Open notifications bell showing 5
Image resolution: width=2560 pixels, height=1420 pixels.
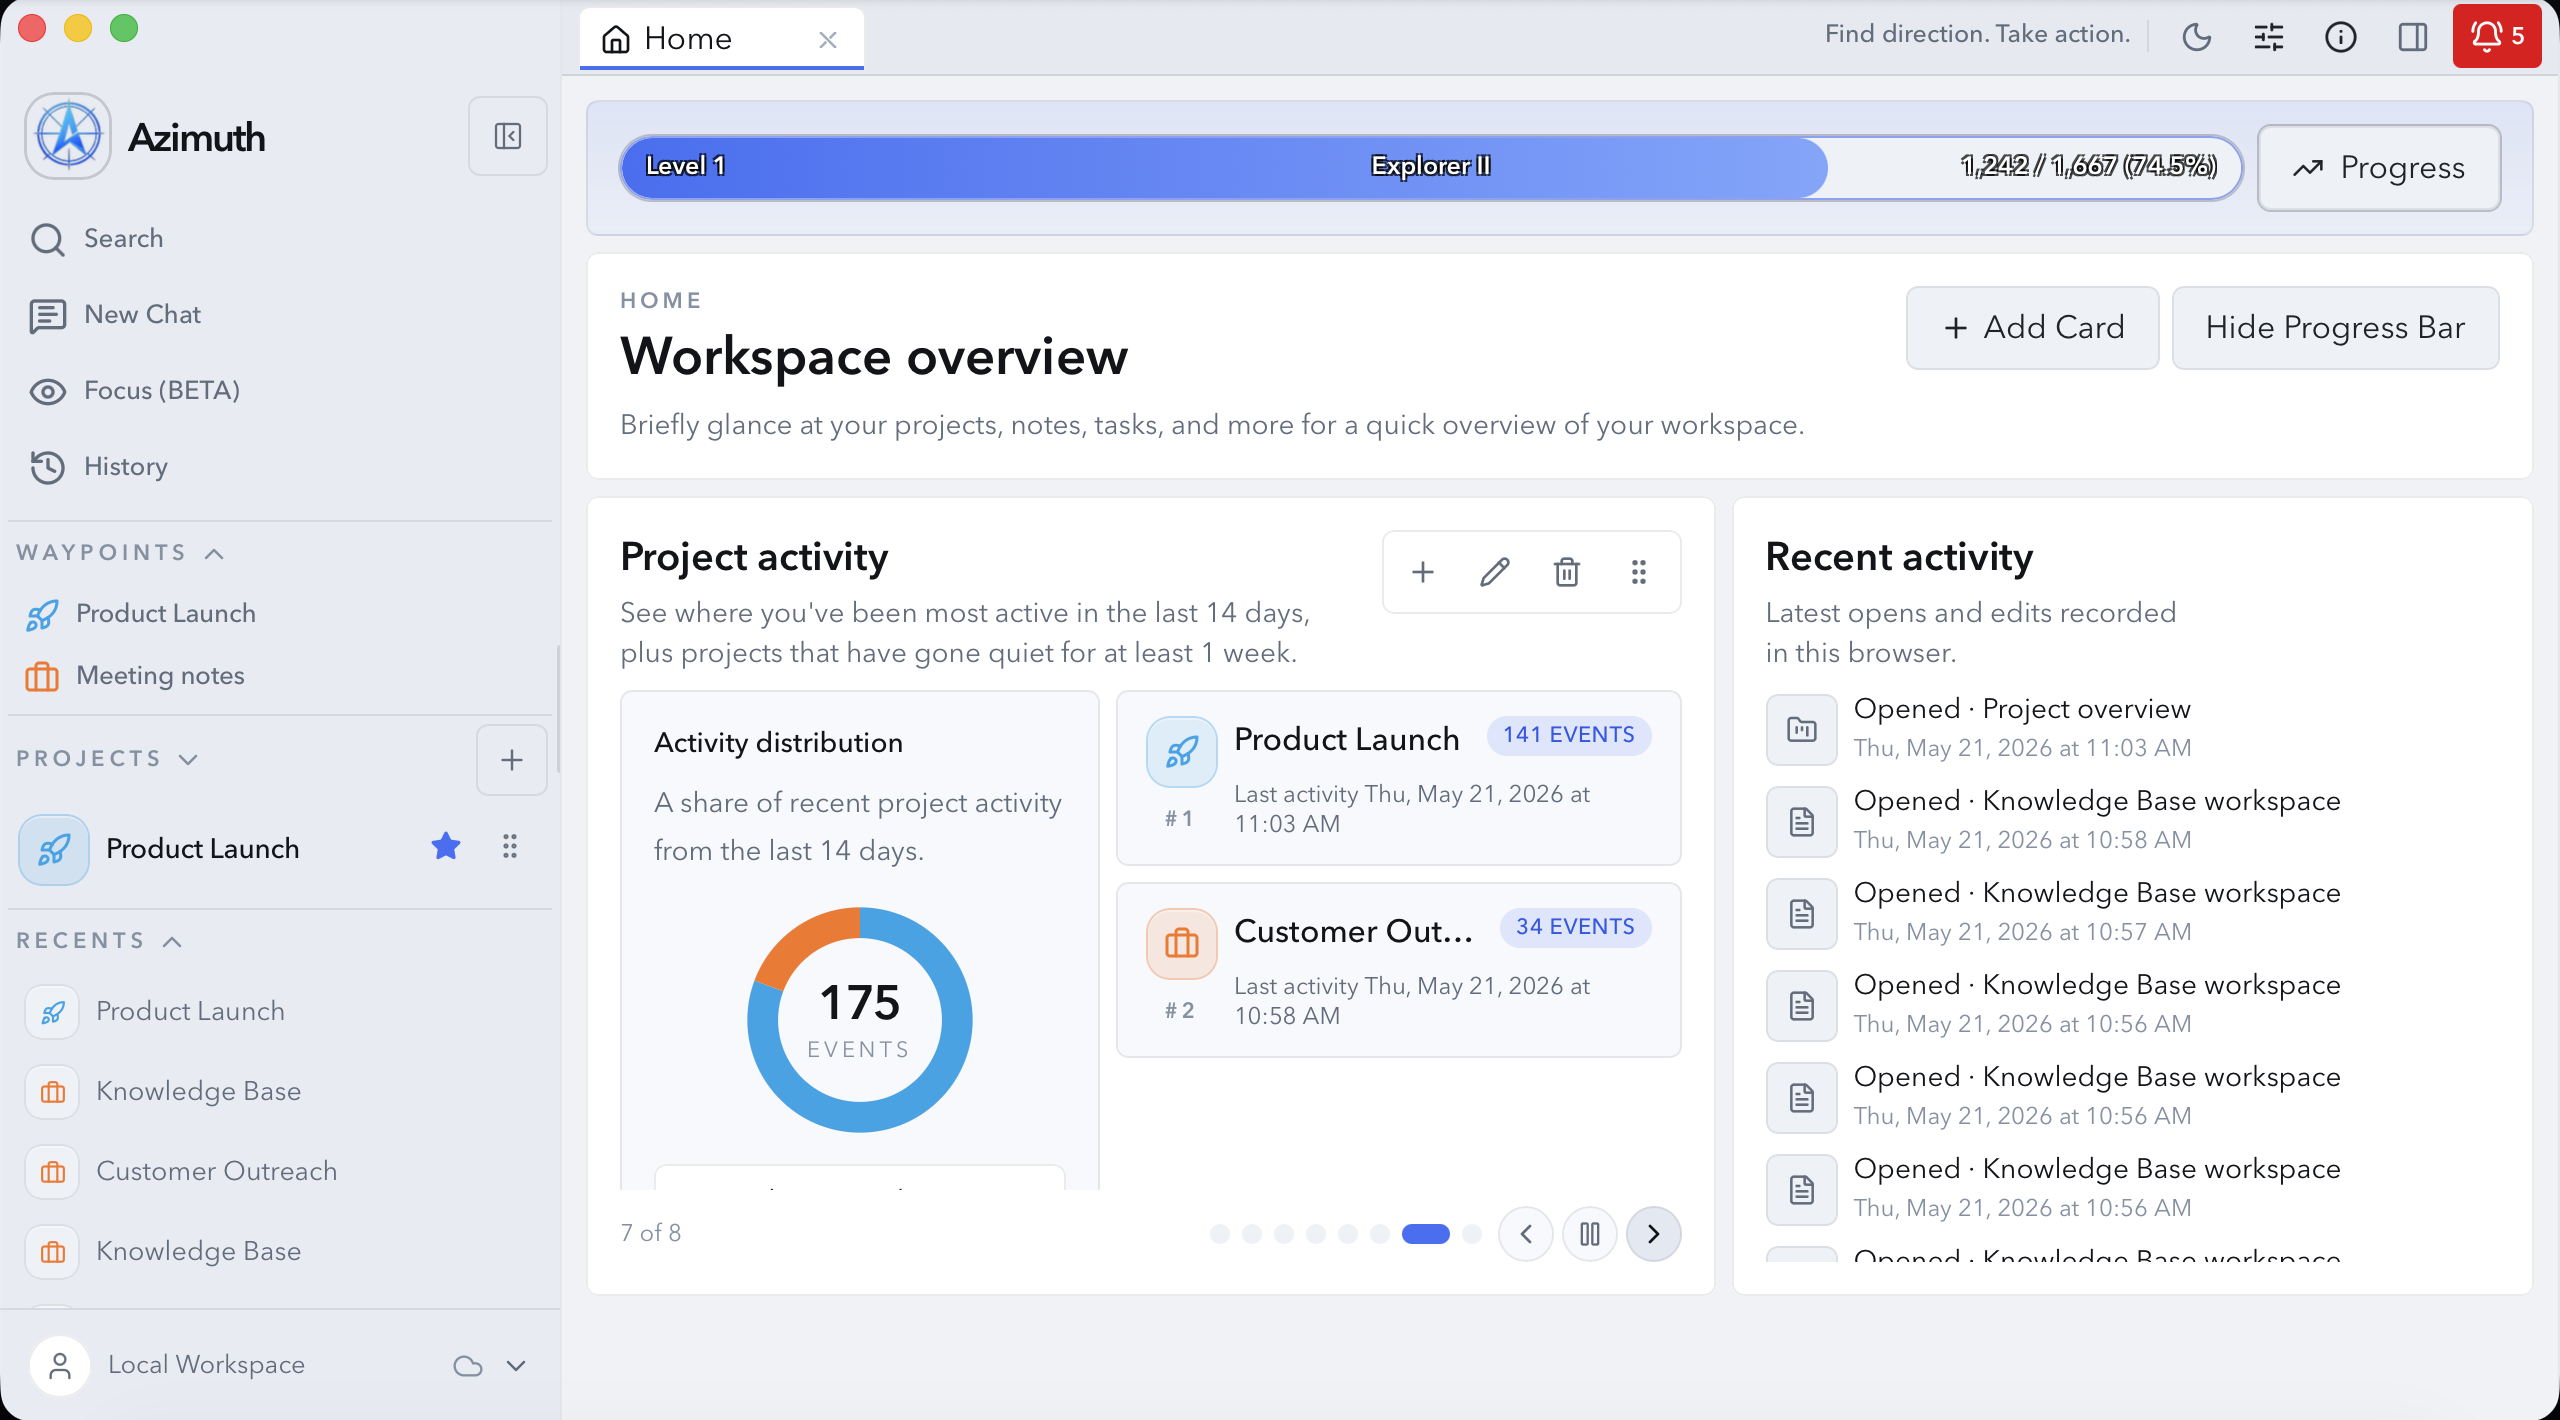tap(2497, 36)
